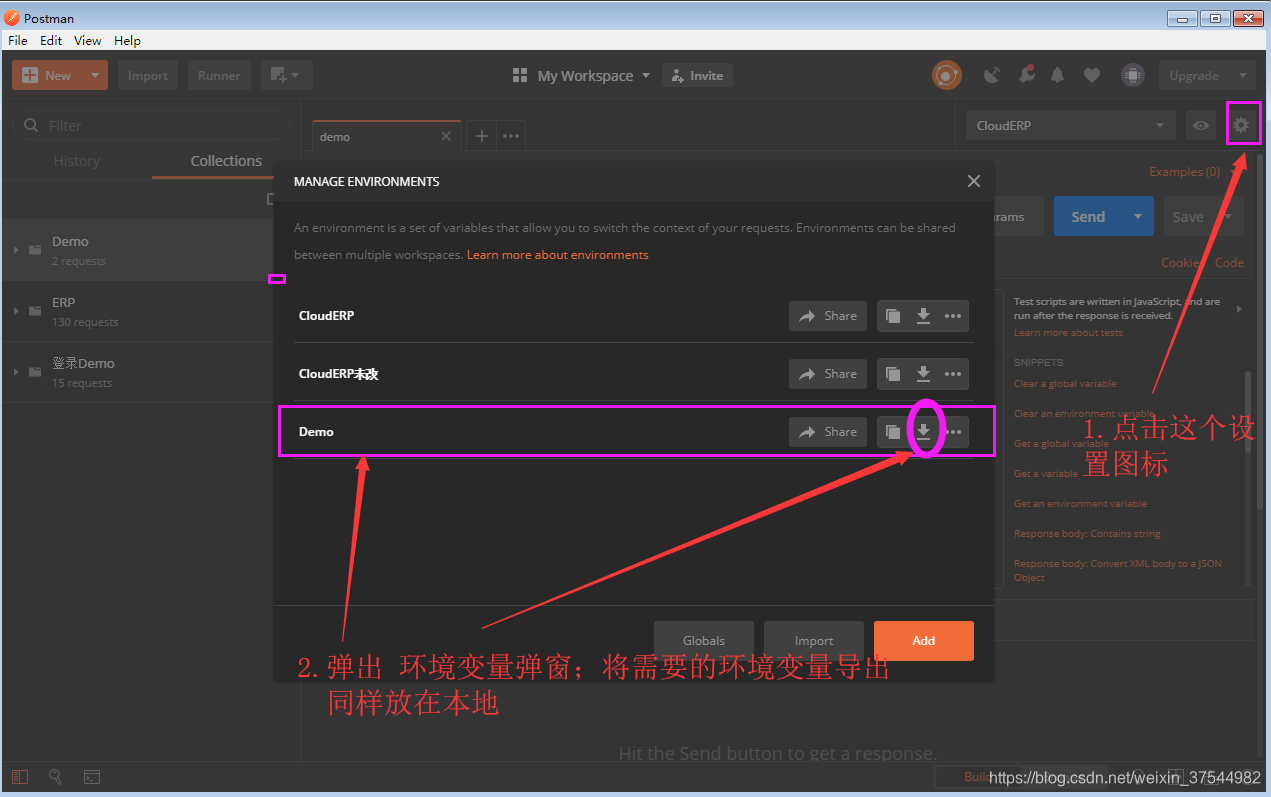Viewport: 1271px width, 797px height.
Task: Open settings wrench icon in header
Action: coord(1026,75)
